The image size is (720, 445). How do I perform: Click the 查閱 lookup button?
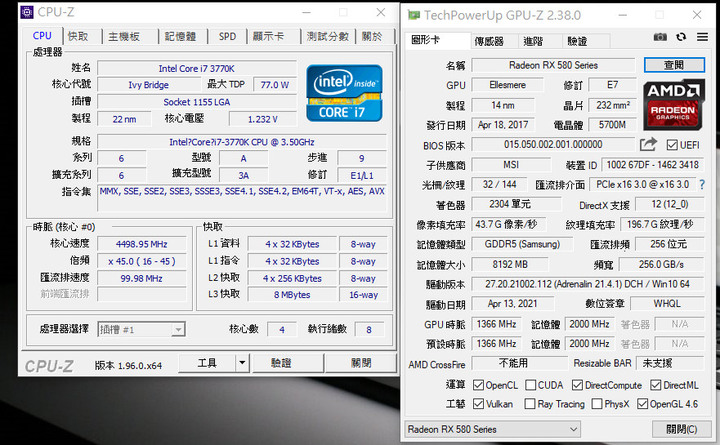point(674,65)
